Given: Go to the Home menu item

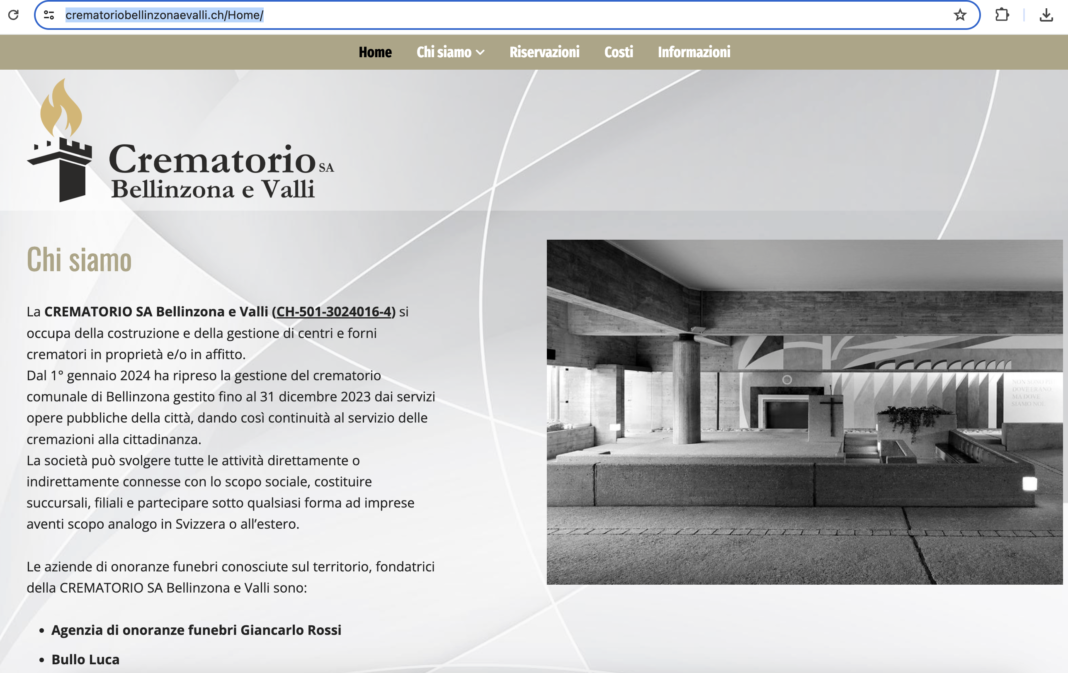Looking at the screenshot, I should tap(375, 52).
